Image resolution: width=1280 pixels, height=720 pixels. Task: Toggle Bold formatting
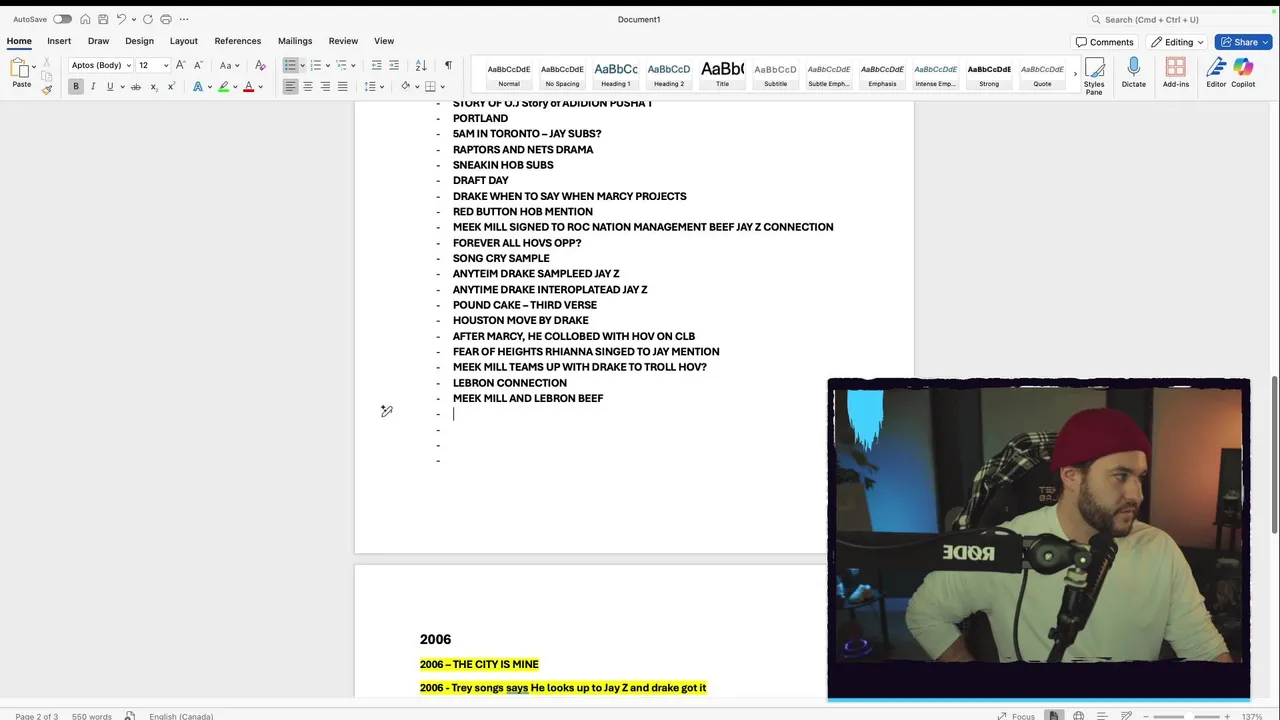75,87
